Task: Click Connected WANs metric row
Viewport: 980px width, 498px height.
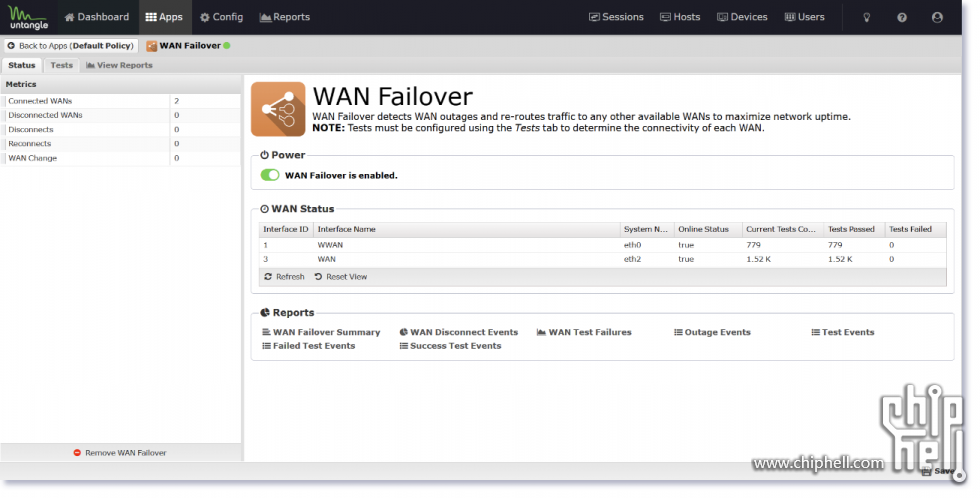Action: (x=120, y=101)
